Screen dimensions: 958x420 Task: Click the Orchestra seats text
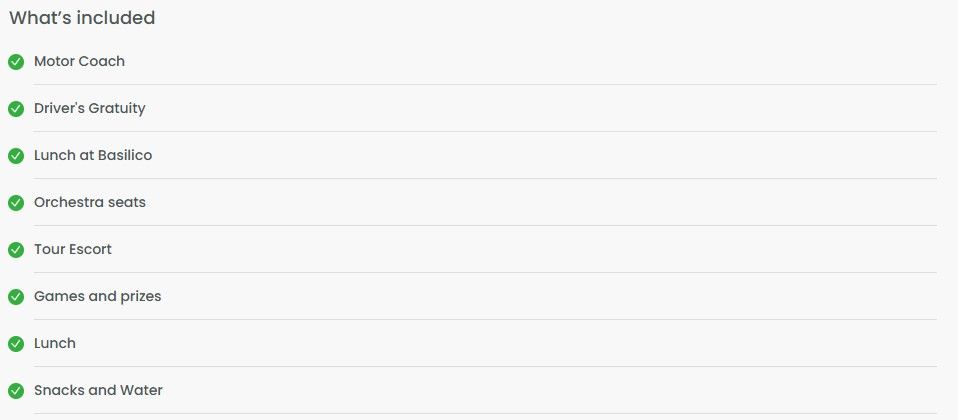(90, 202)
